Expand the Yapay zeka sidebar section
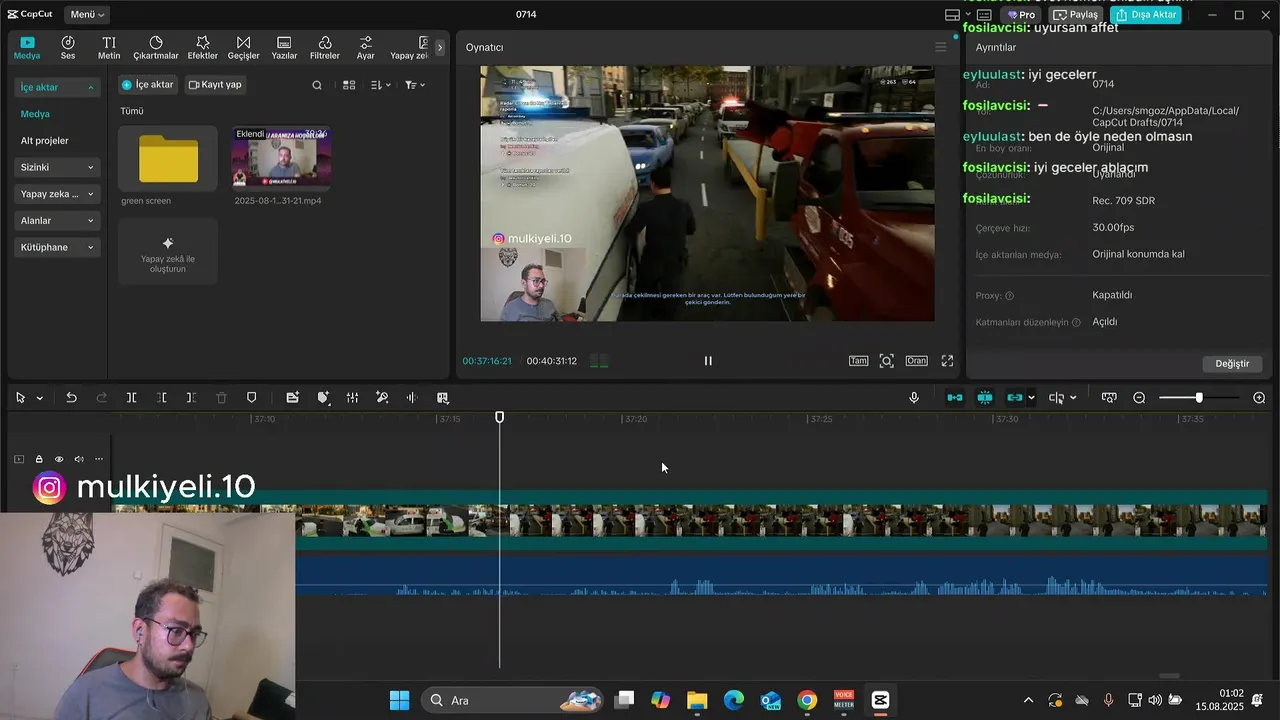The width and height of the screenshot is (1280, 720). click(56, 194)
